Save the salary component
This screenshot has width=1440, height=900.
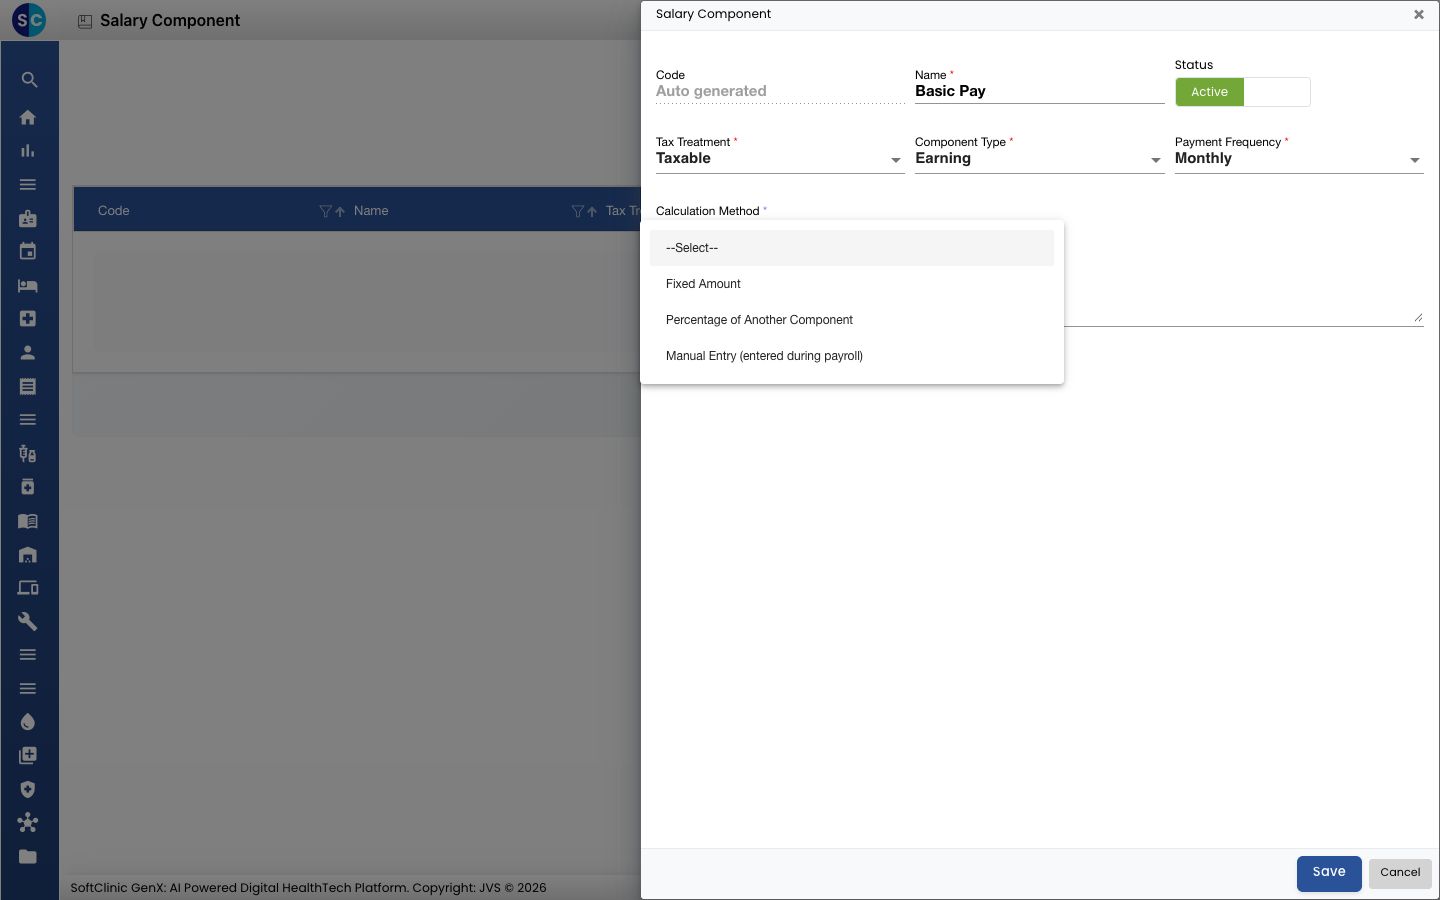(x=1329, y=873)
